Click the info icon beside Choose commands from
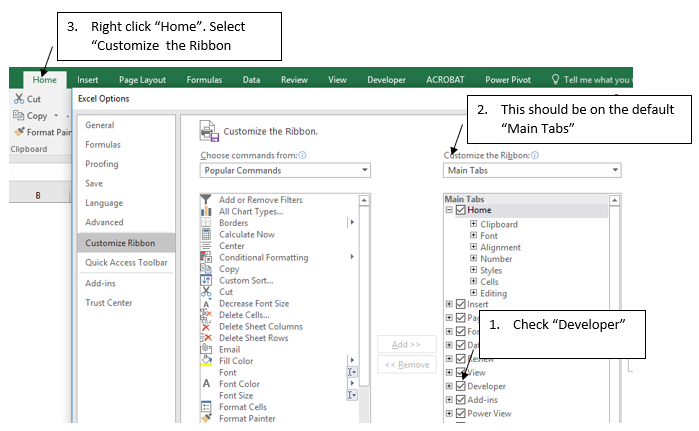 tap(302, 155)
